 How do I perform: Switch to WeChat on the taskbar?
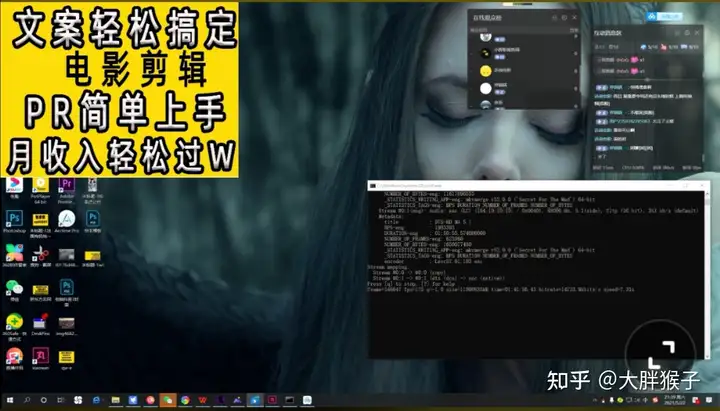pyautogui.click(x=168, y=400)
